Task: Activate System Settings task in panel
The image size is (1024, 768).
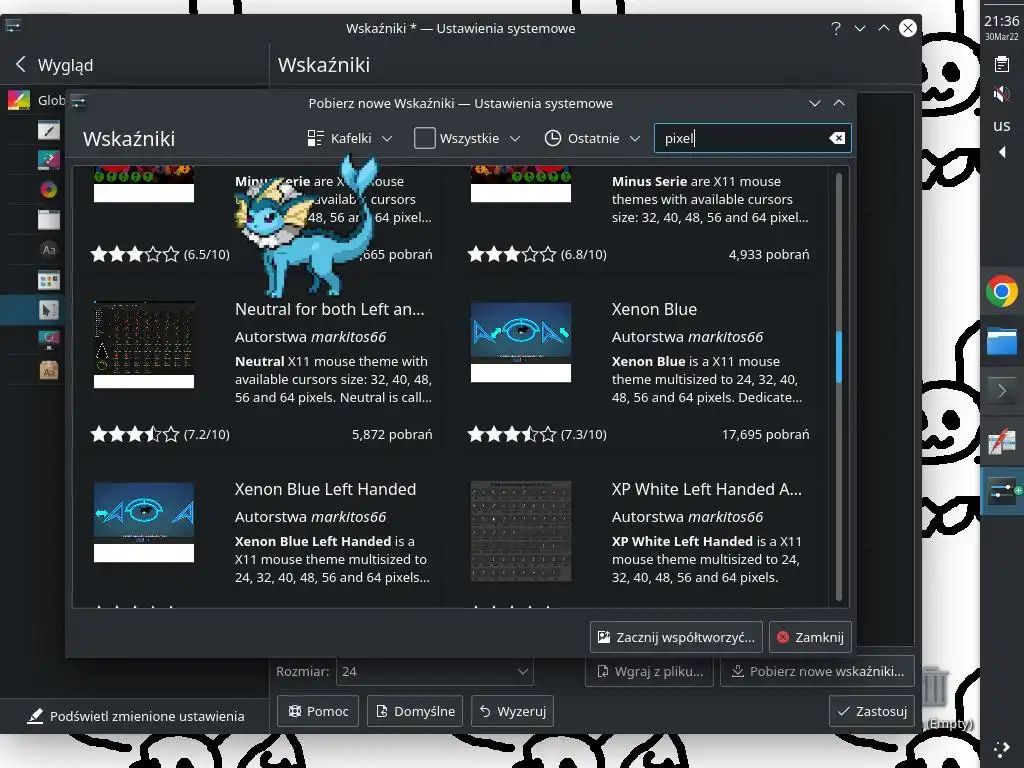Action: coord(1002,491)
